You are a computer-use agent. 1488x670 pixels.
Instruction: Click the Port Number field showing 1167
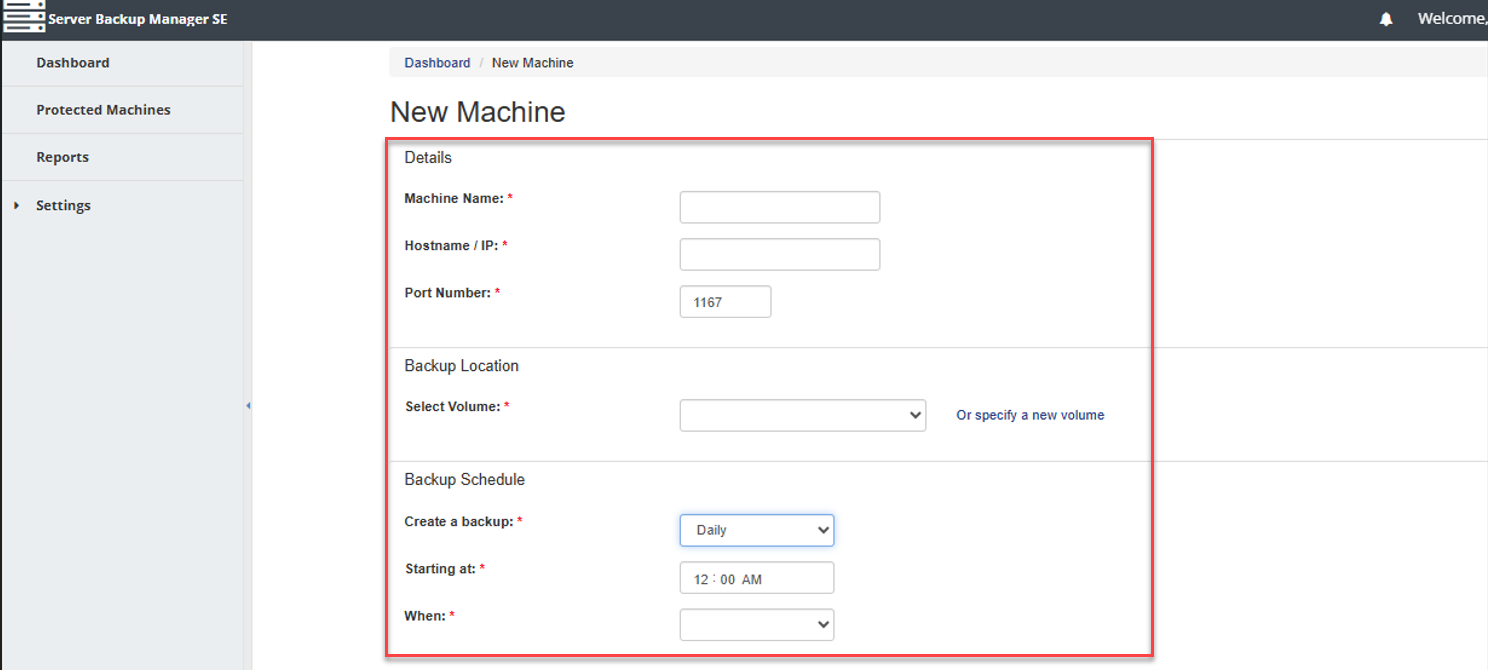pyautogui.click(x=725, y=302)
